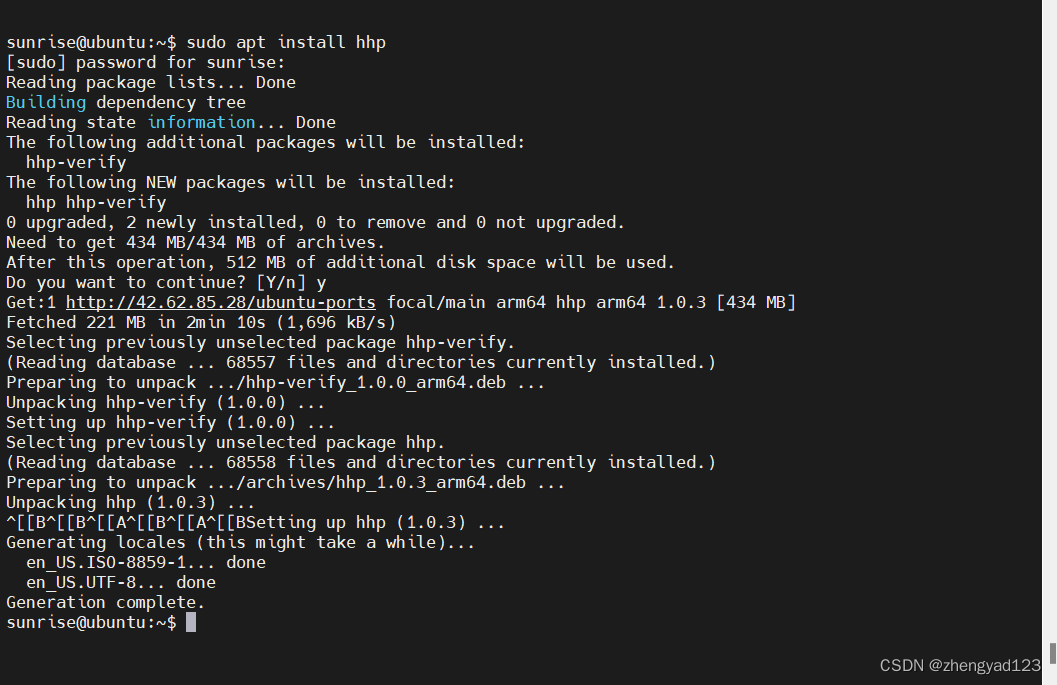Click the highlighted word 'information'
The height and width of the screenshot is (685, 1057).
[x=201, y=122]
